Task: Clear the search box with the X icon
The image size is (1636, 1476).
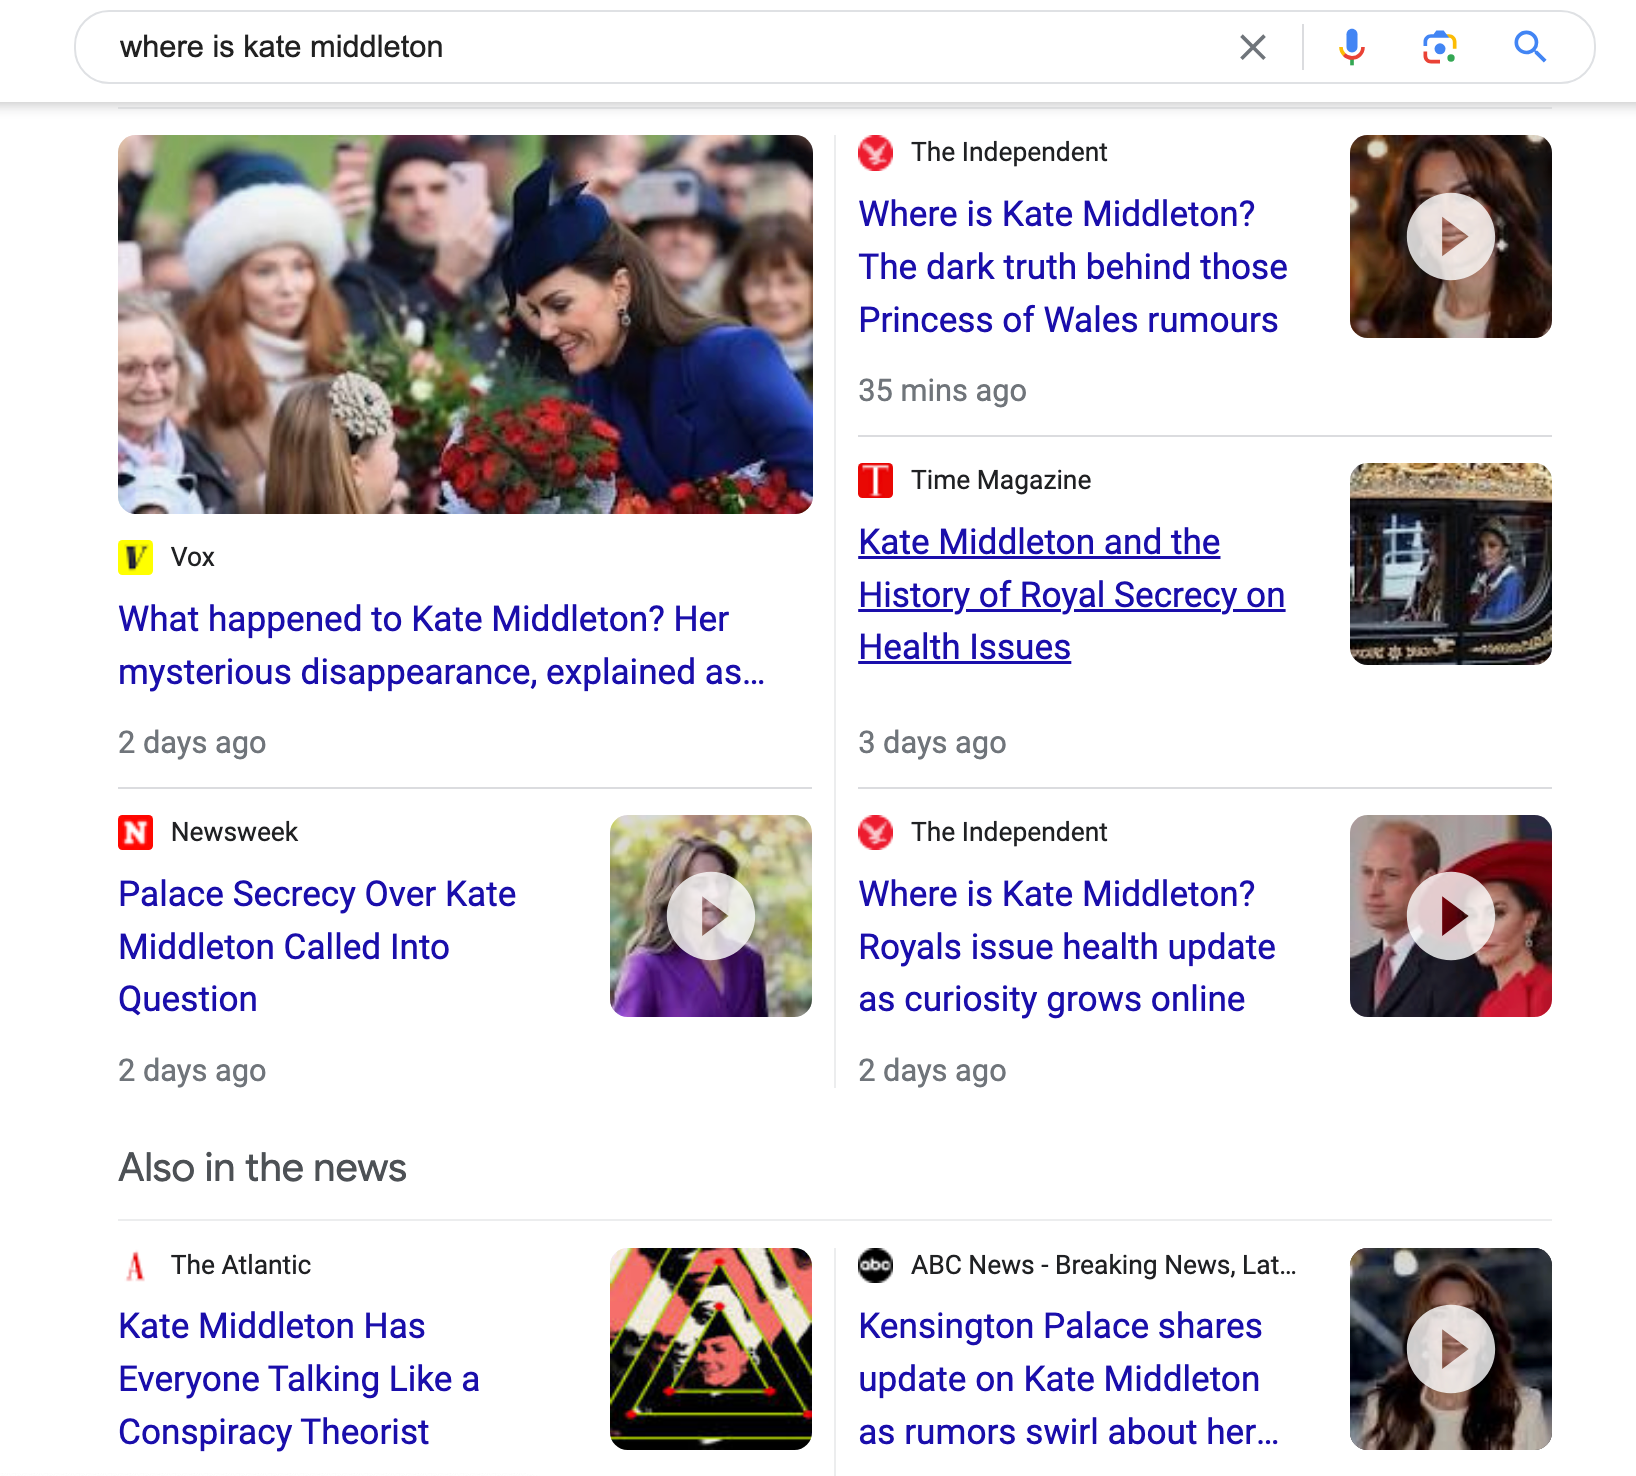Action: click(x=1252, y=47)
